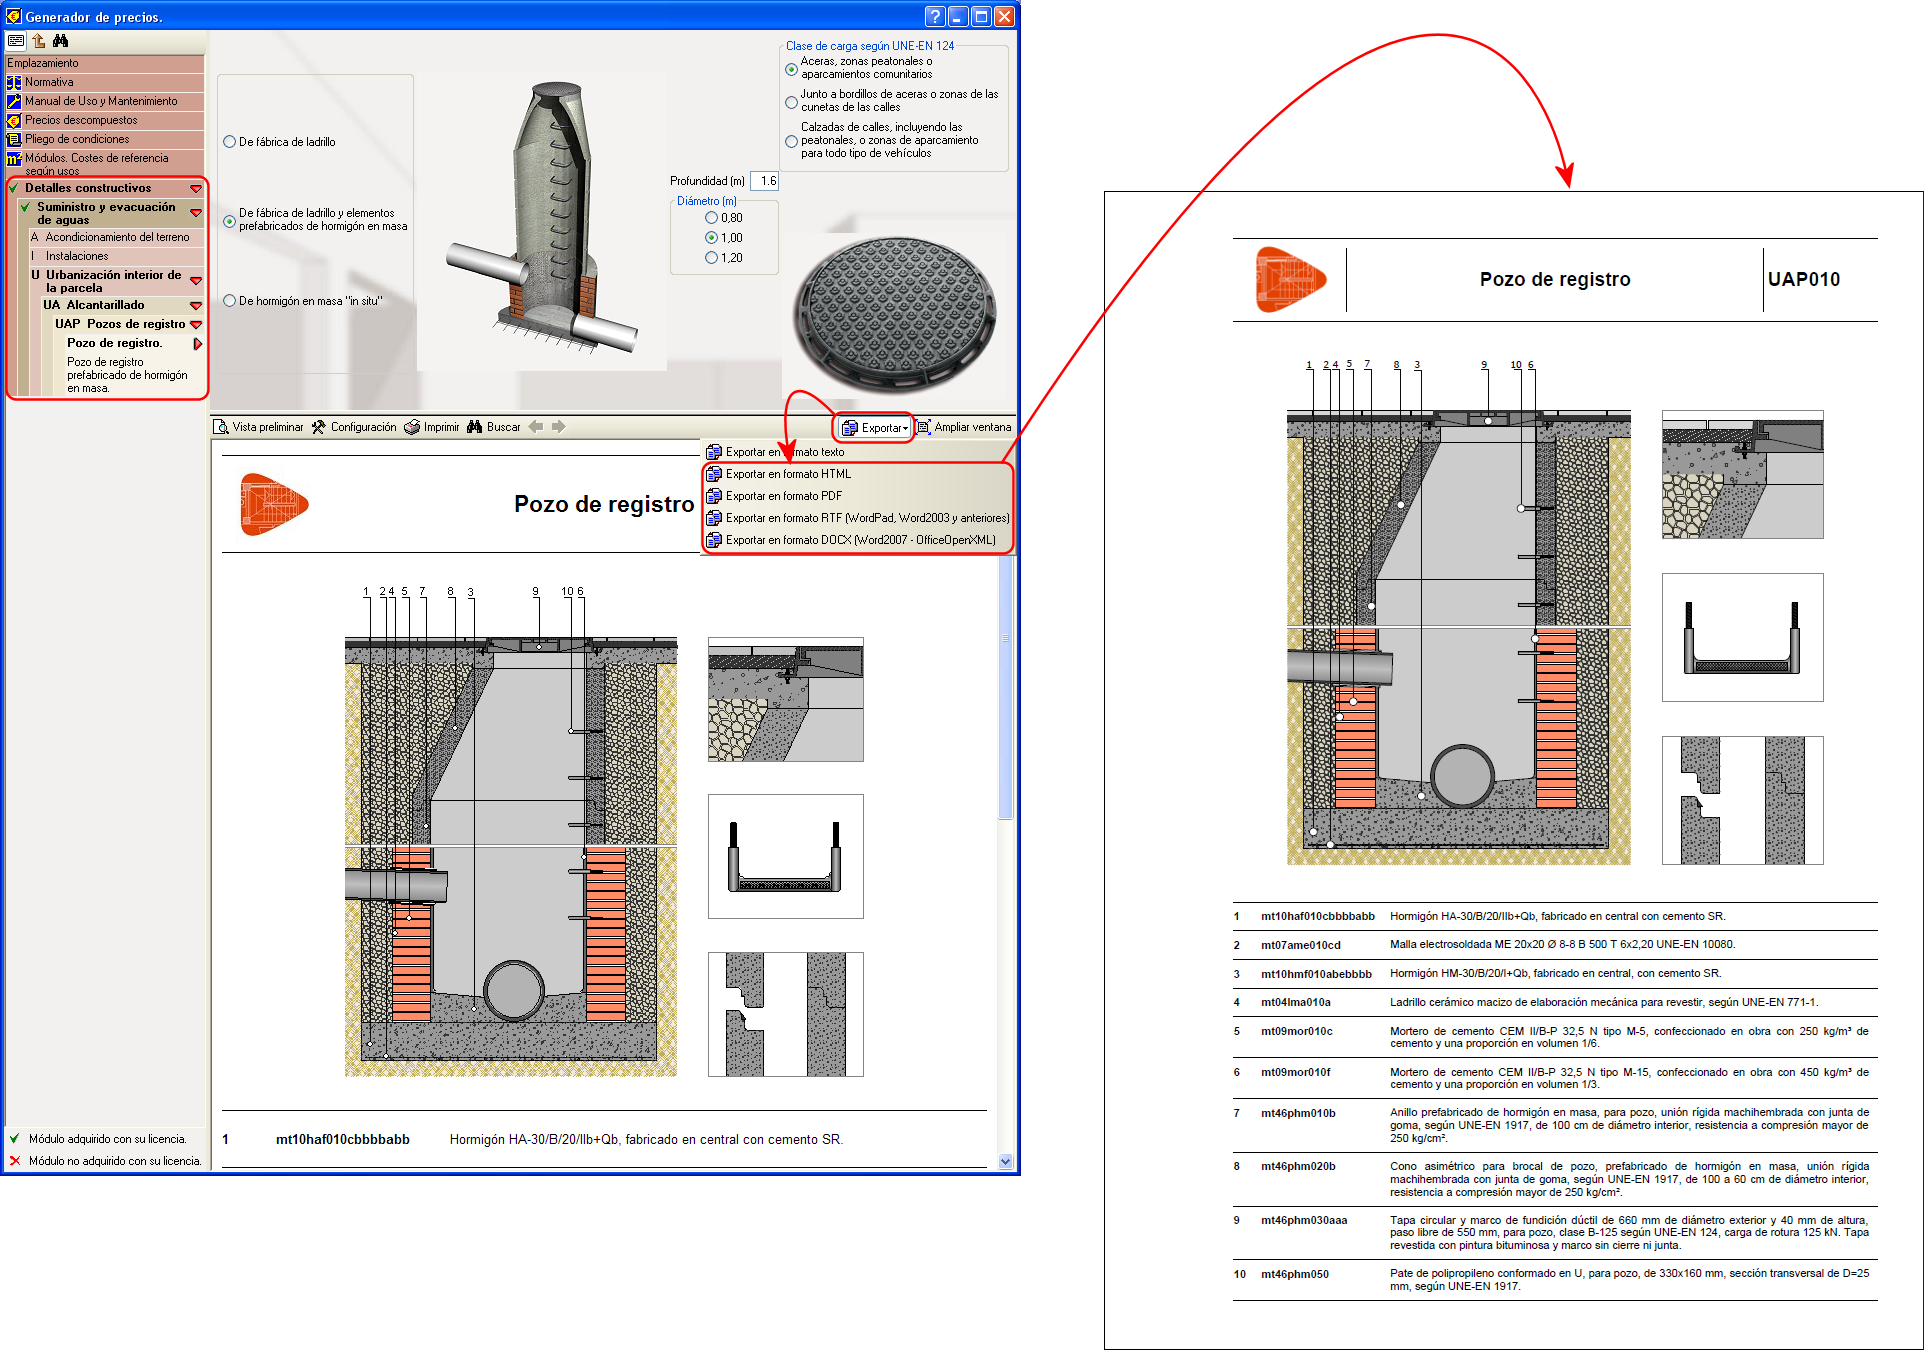Choose Exportar en formato PDF
This screenshot has width=1924, height=1350.
click(x=785, y=495)
